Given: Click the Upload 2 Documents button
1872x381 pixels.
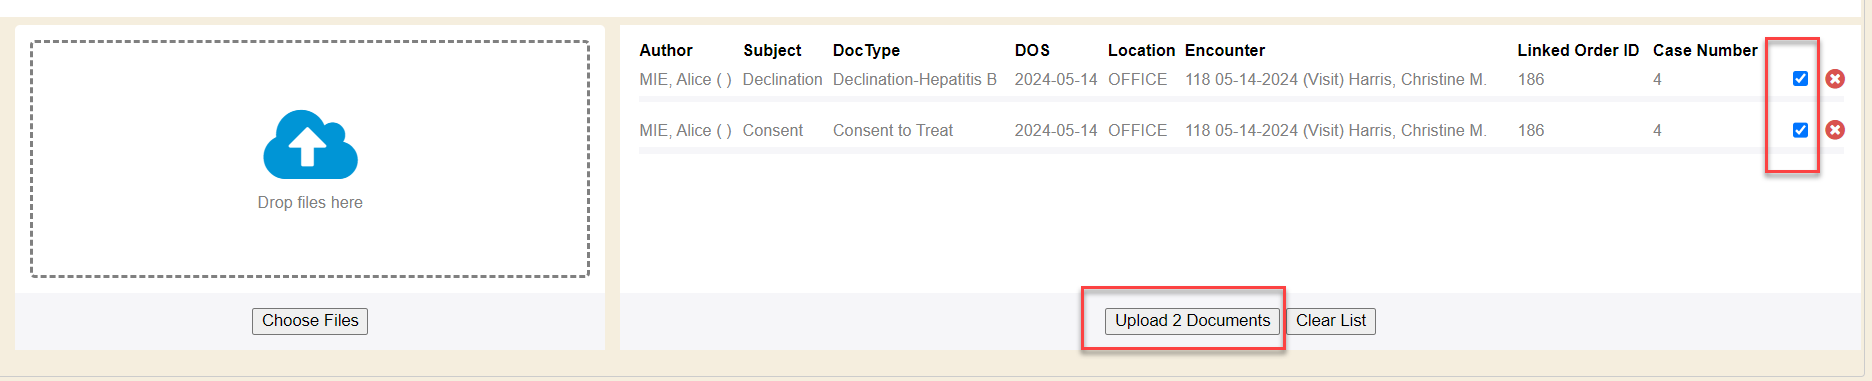Looking at the screenshot, I should click(x=1192, y=321).
